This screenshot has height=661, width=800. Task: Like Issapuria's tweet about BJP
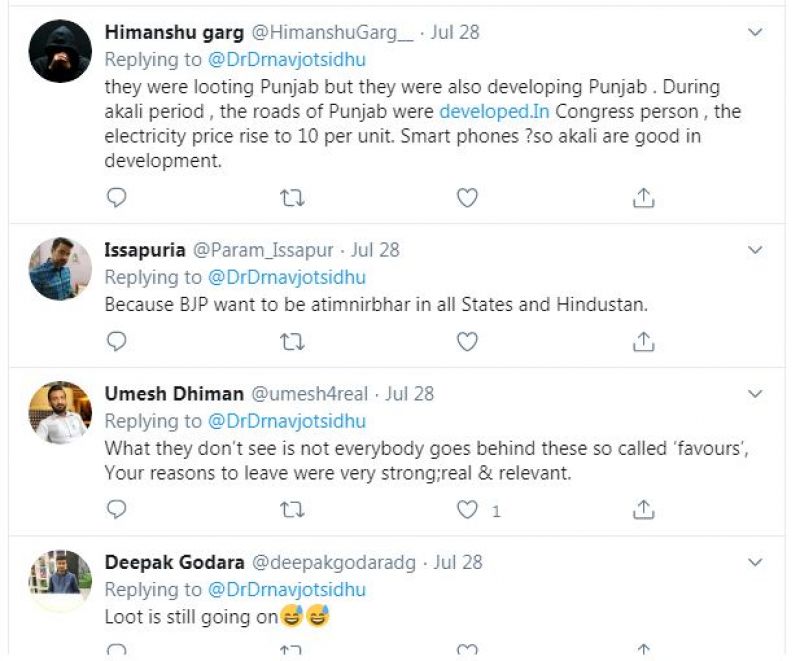[x=467, y=342]
